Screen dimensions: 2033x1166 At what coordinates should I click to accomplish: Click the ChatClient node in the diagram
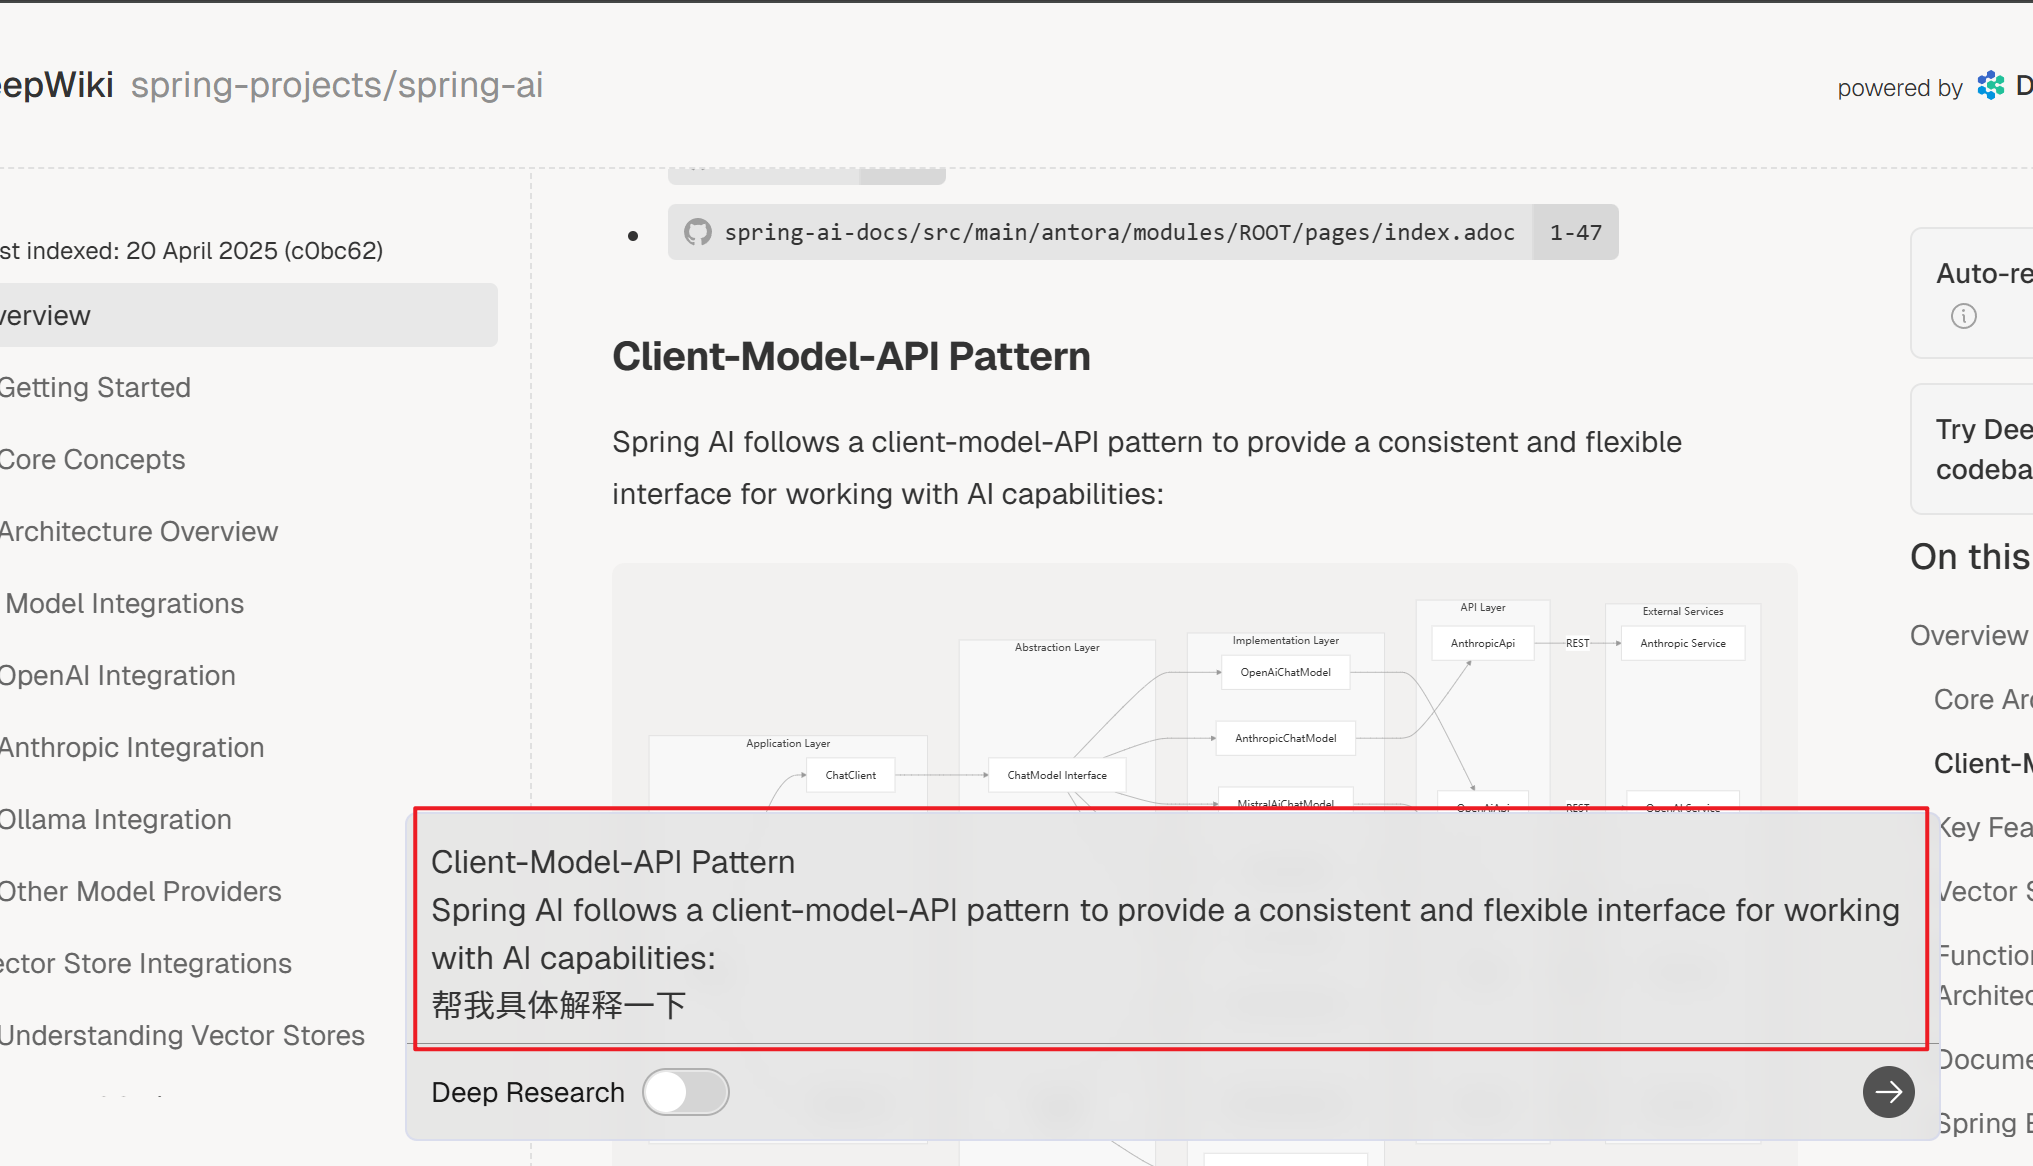[850, 775]
